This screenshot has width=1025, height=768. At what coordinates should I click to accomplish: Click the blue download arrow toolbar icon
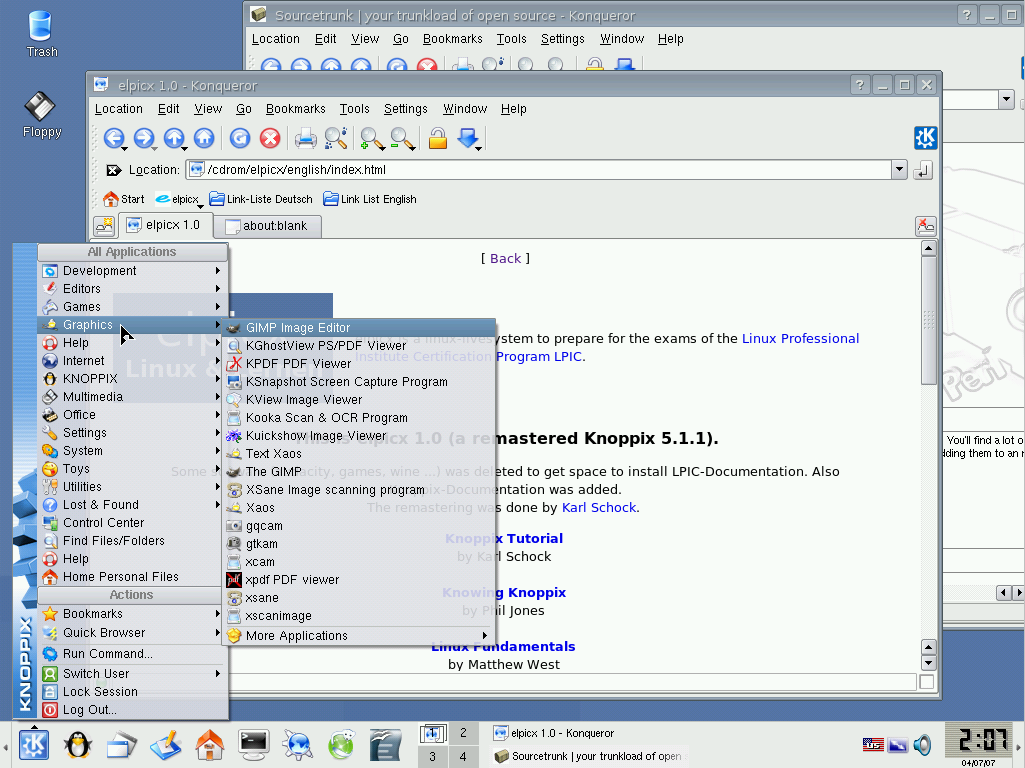coord(469,138)
